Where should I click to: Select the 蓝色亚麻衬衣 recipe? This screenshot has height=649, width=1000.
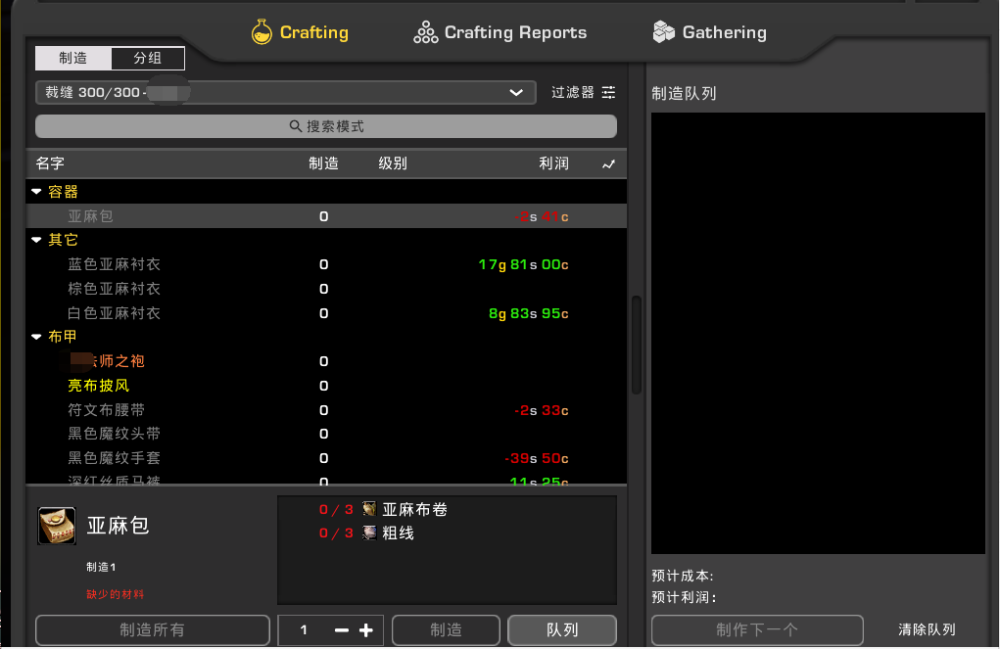pos(114,265)
